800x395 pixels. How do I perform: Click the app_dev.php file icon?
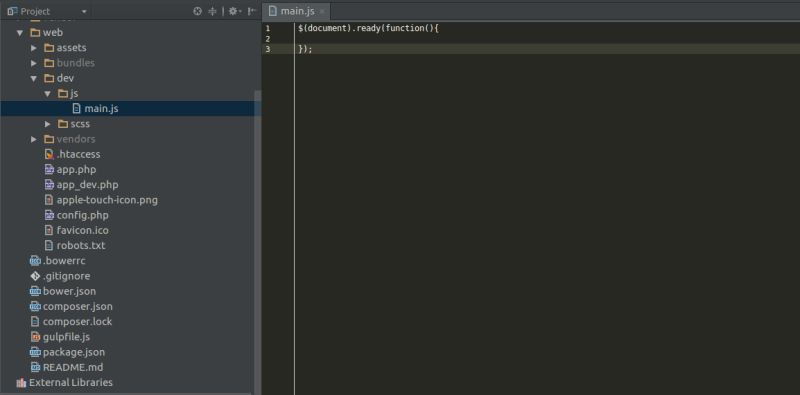(49, 185)
